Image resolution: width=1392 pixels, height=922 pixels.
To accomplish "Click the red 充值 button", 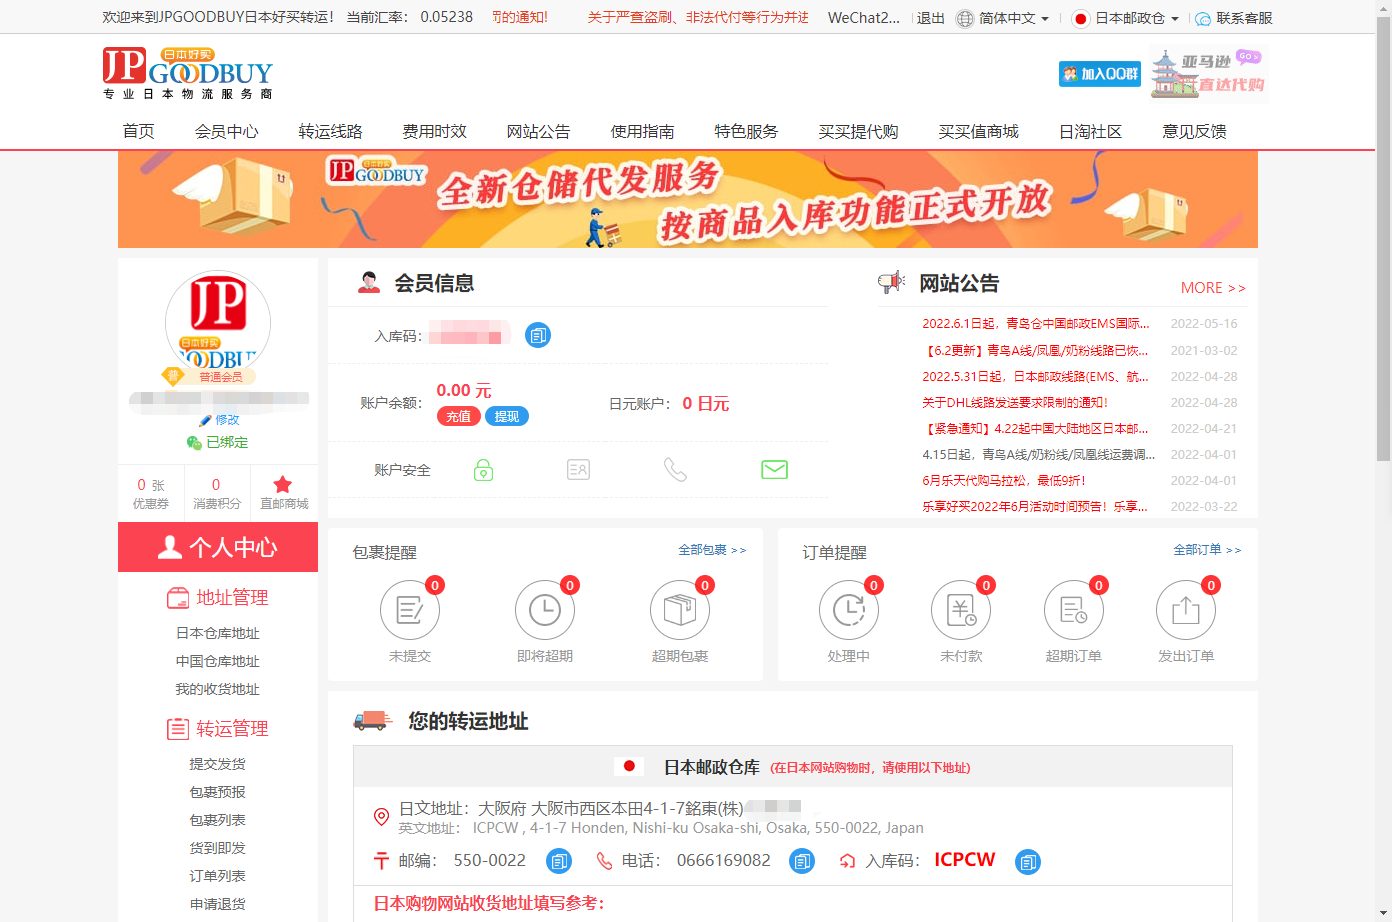I will coord(458,416).
